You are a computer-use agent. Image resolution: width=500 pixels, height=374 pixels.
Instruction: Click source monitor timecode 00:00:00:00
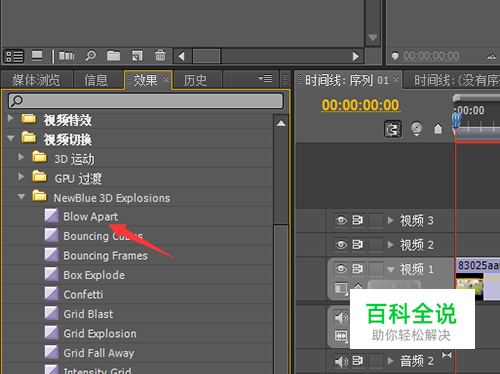tap(431, 56)
